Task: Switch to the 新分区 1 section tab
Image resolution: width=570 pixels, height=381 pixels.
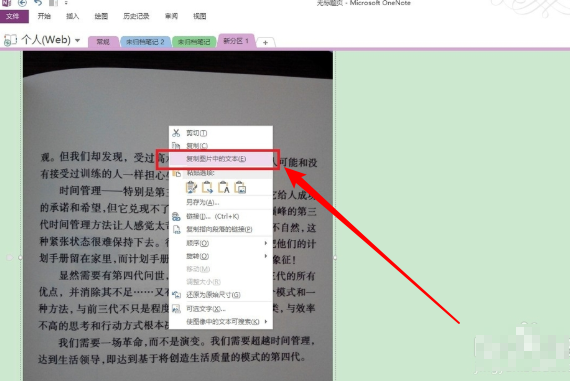Action: point(236,41)
